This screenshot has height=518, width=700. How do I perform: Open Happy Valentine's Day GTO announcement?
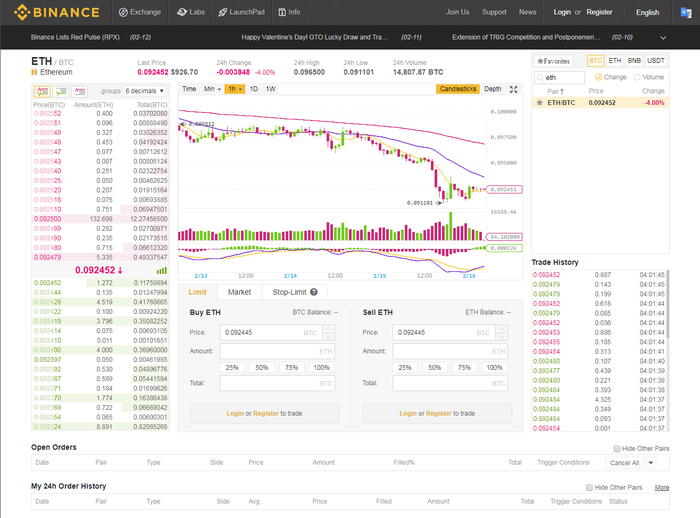point(314,37)
